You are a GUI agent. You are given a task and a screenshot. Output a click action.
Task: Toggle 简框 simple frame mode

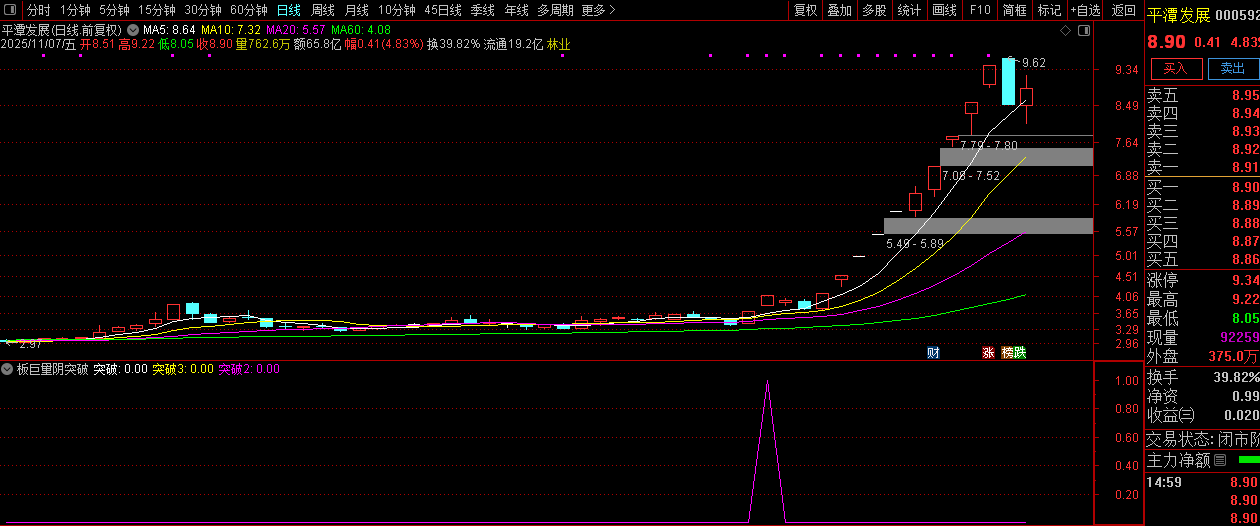[x=1014, y=10]
